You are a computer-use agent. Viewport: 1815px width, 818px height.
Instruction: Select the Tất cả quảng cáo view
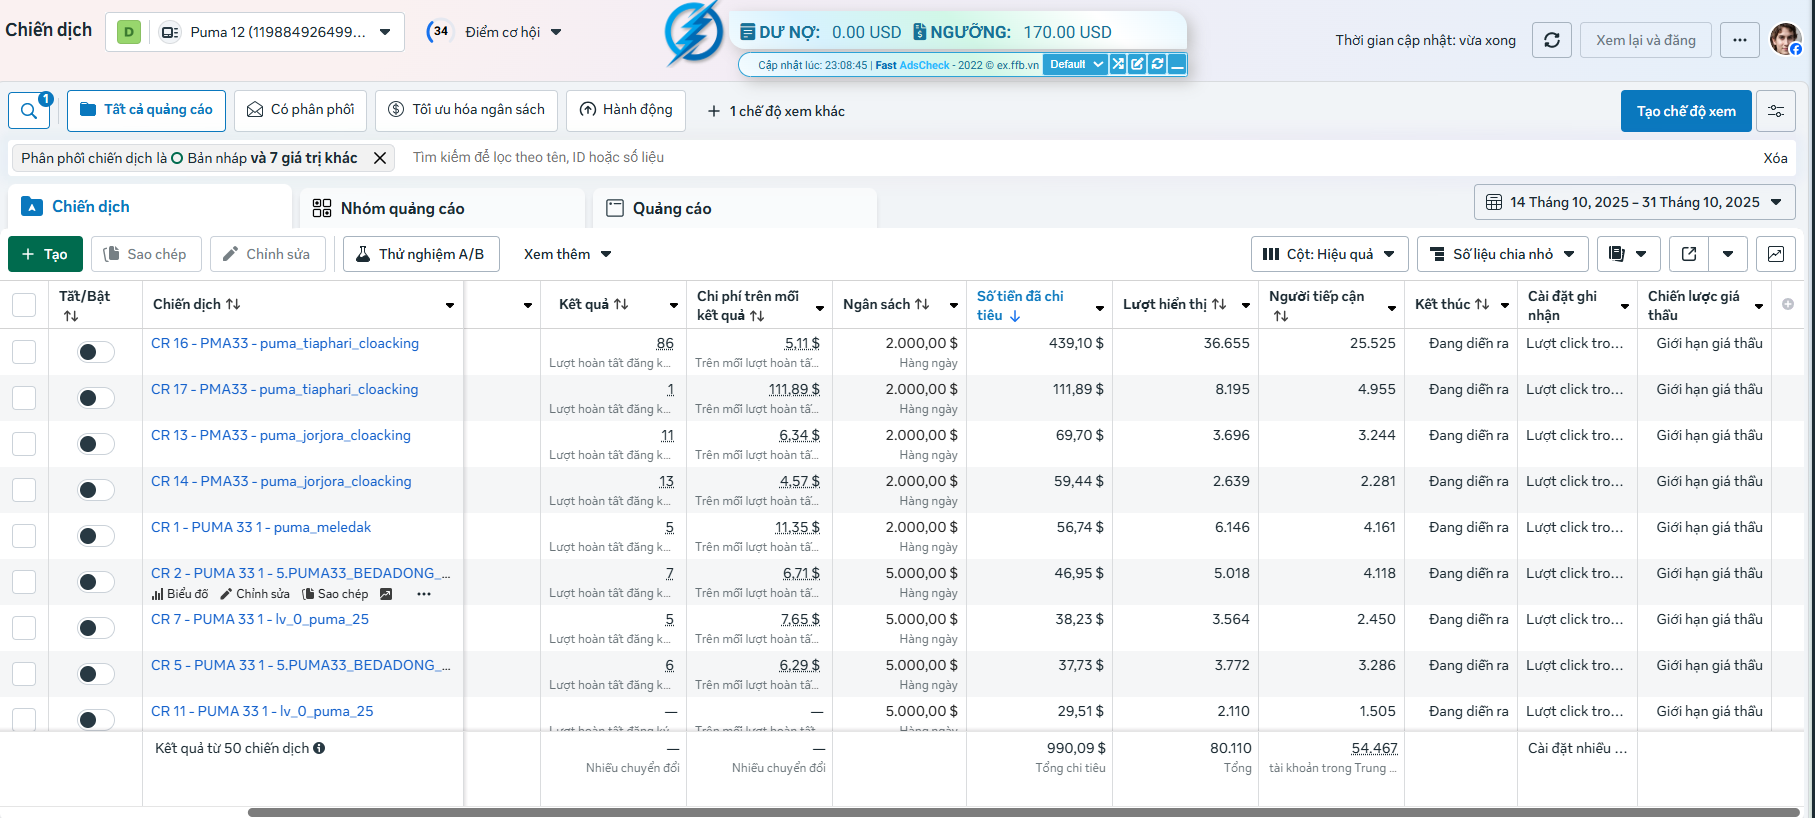pyautogui.click(x=146, y=110)
